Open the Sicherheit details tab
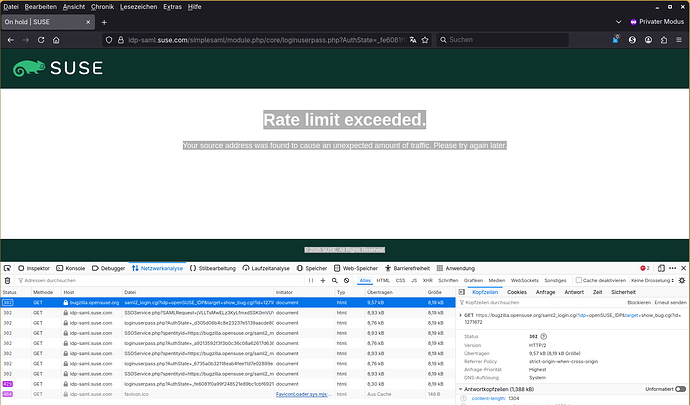690x405 pixels. pyautogui.click(x=623, y=292)
